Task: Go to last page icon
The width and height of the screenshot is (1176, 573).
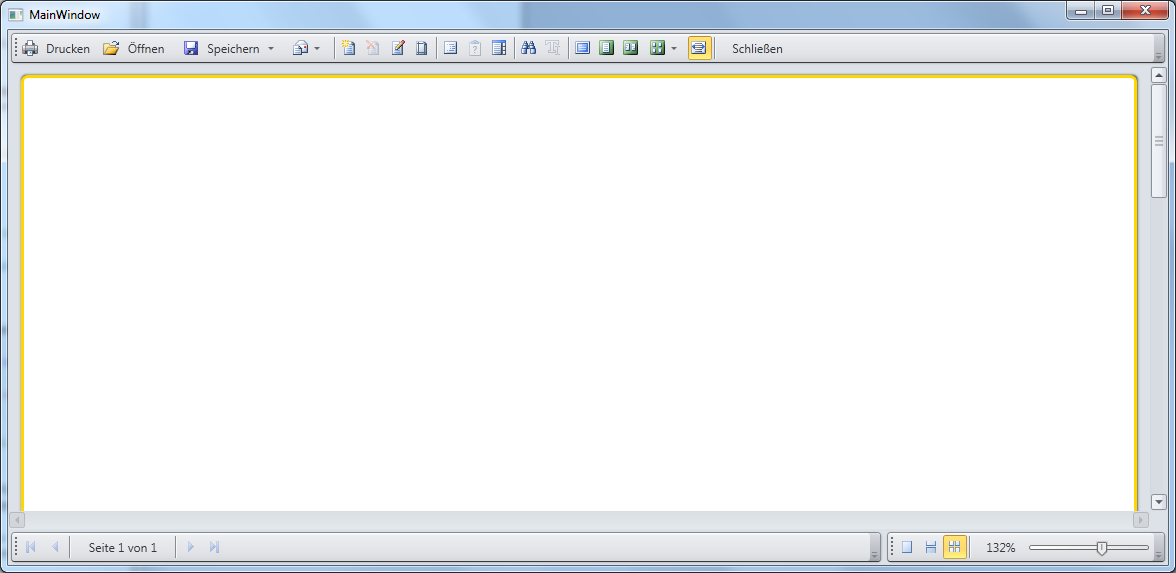Action: (214, 548)
